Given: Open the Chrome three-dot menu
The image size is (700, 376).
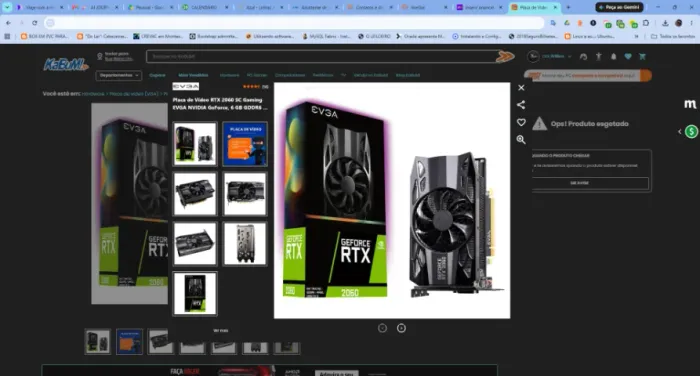Looking at the screenshot, I should coord(692,23).
